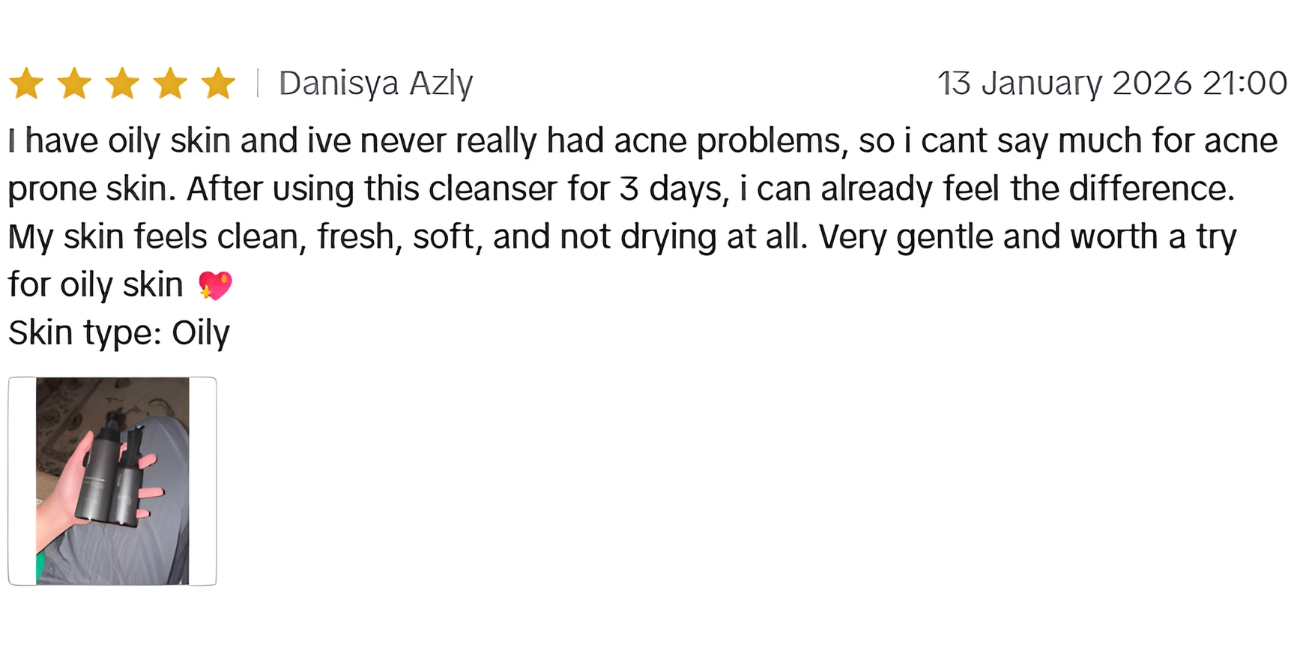Screen dimensions: 1300x650
Task: Click the "Oily" skin type value
Action: click(201, 333)
